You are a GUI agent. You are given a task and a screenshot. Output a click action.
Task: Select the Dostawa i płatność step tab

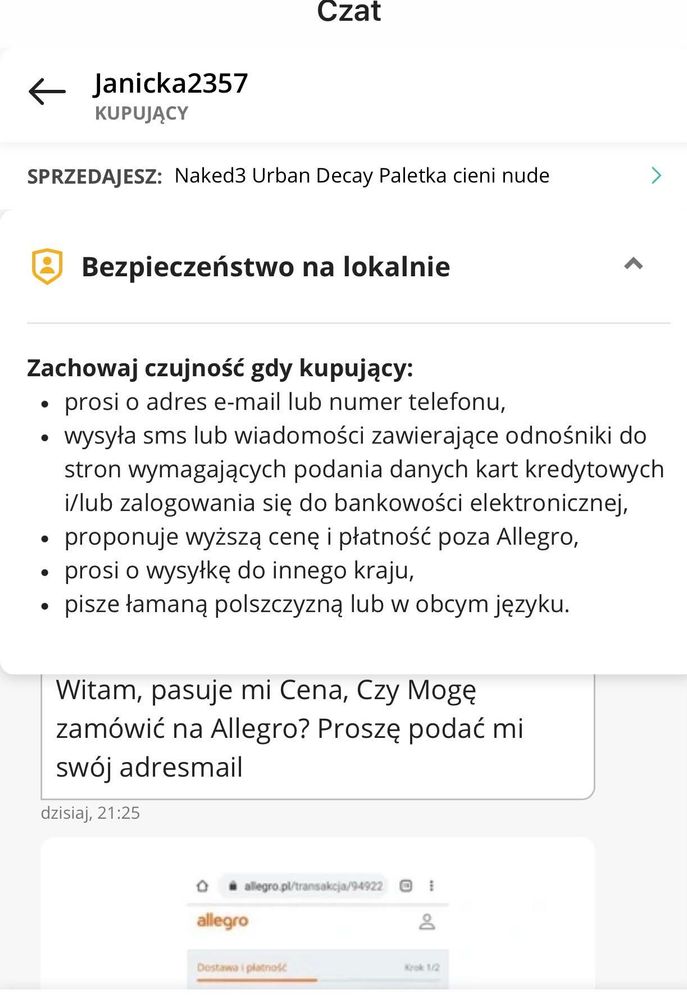242,967
